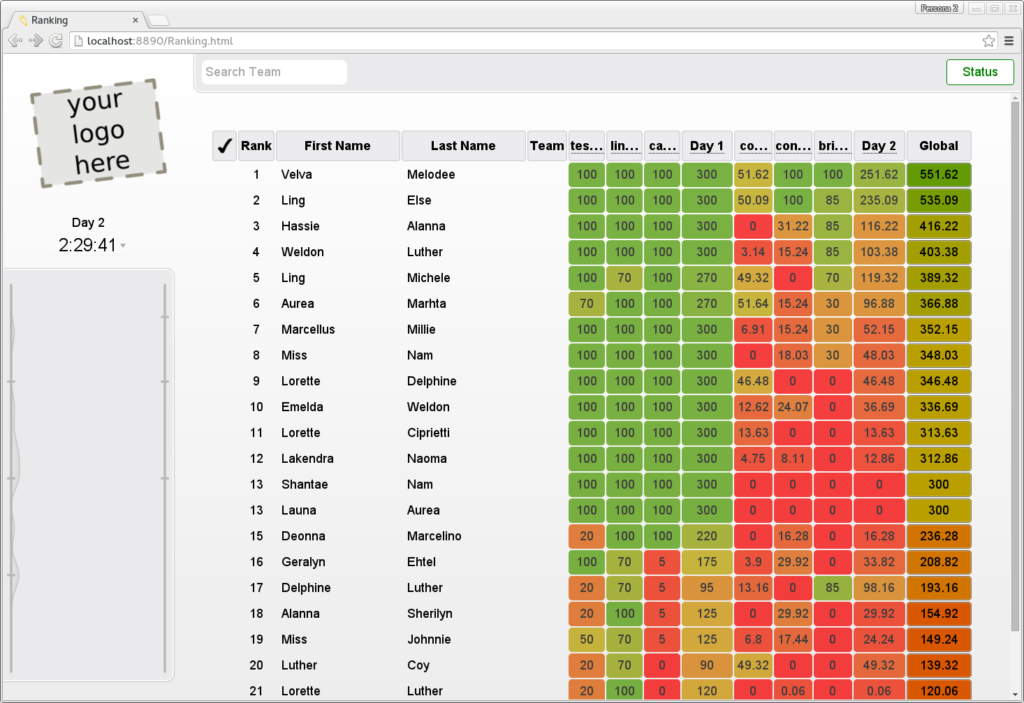The width and height of the screenshot is (1024, 703).
Task: Open a new browser tab
Action: click(x=160, y=20)
